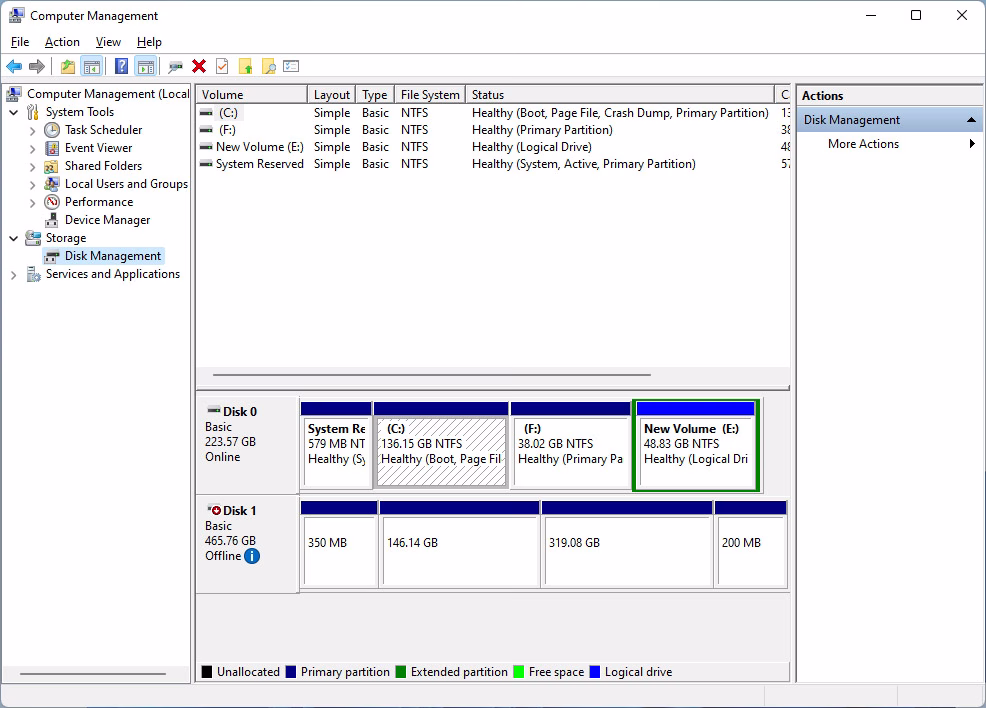Click the volume list horizontal scrollbar
This screenshot has width=986, height=708.
tap(431, 375)
